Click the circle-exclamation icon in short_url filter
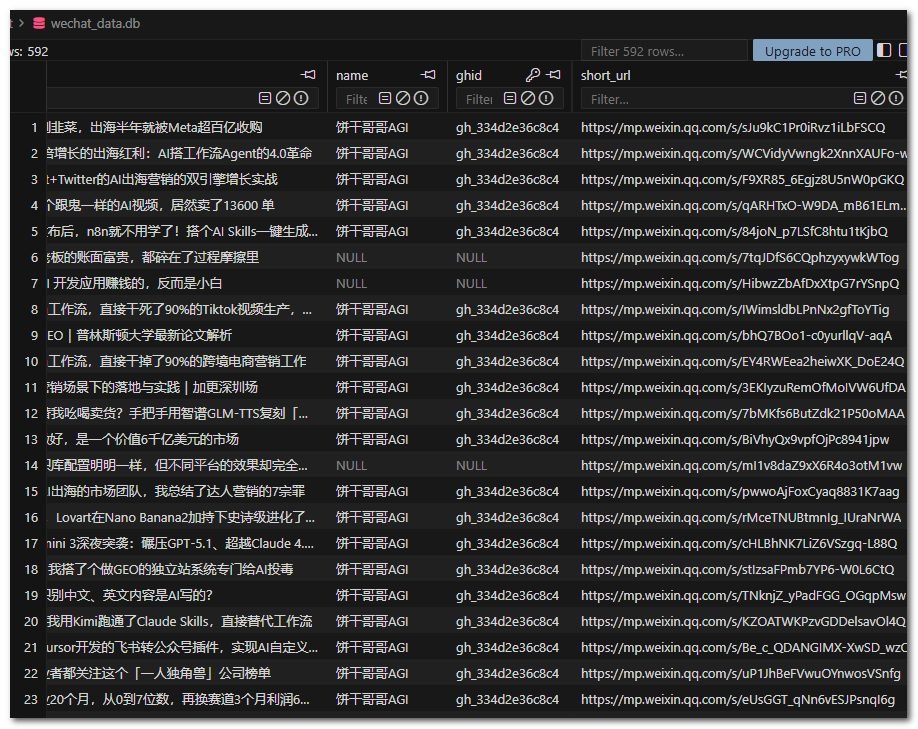The image size is (918, 729). (896, 98)
